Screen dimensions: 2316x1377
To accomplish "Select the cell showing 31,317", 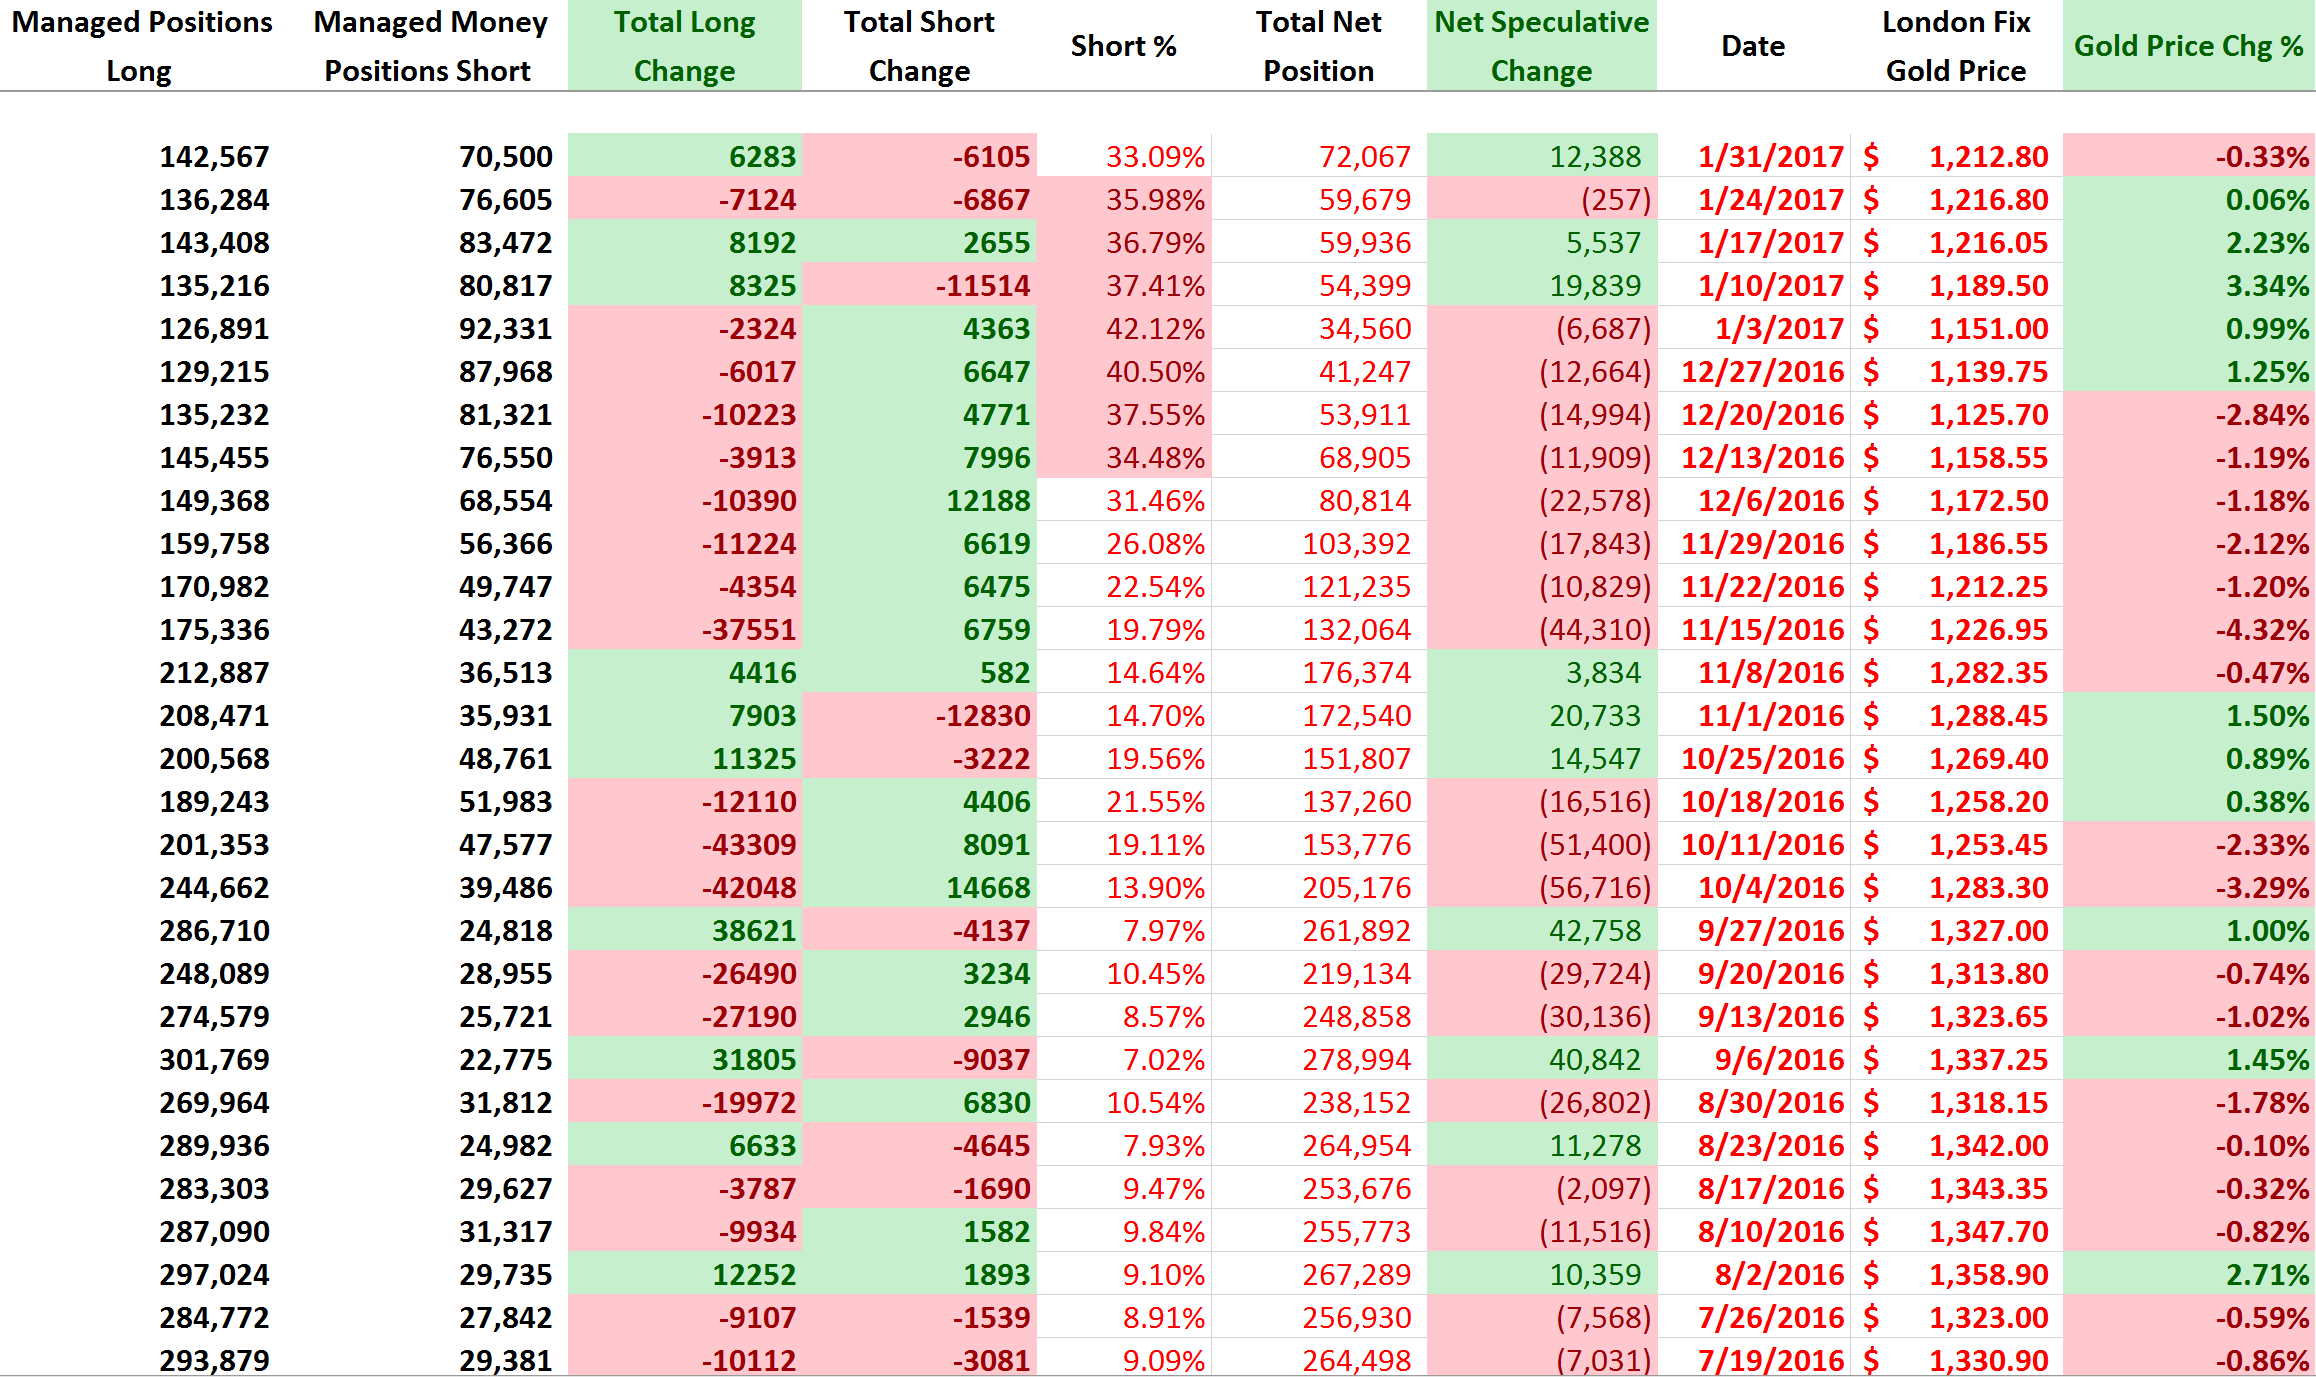I will (506, 1232).
